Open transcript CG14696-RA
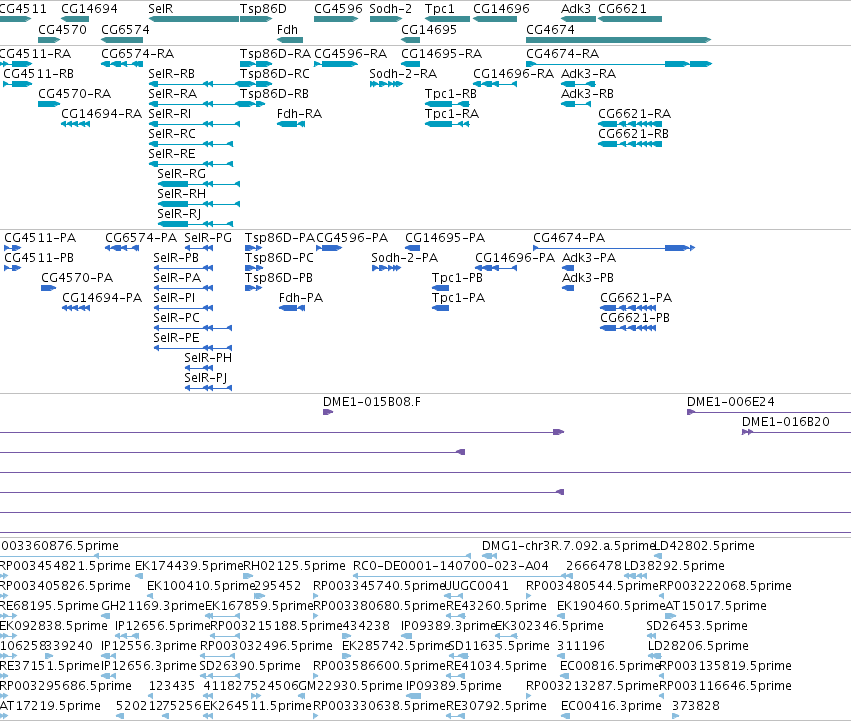 [494, 84]
